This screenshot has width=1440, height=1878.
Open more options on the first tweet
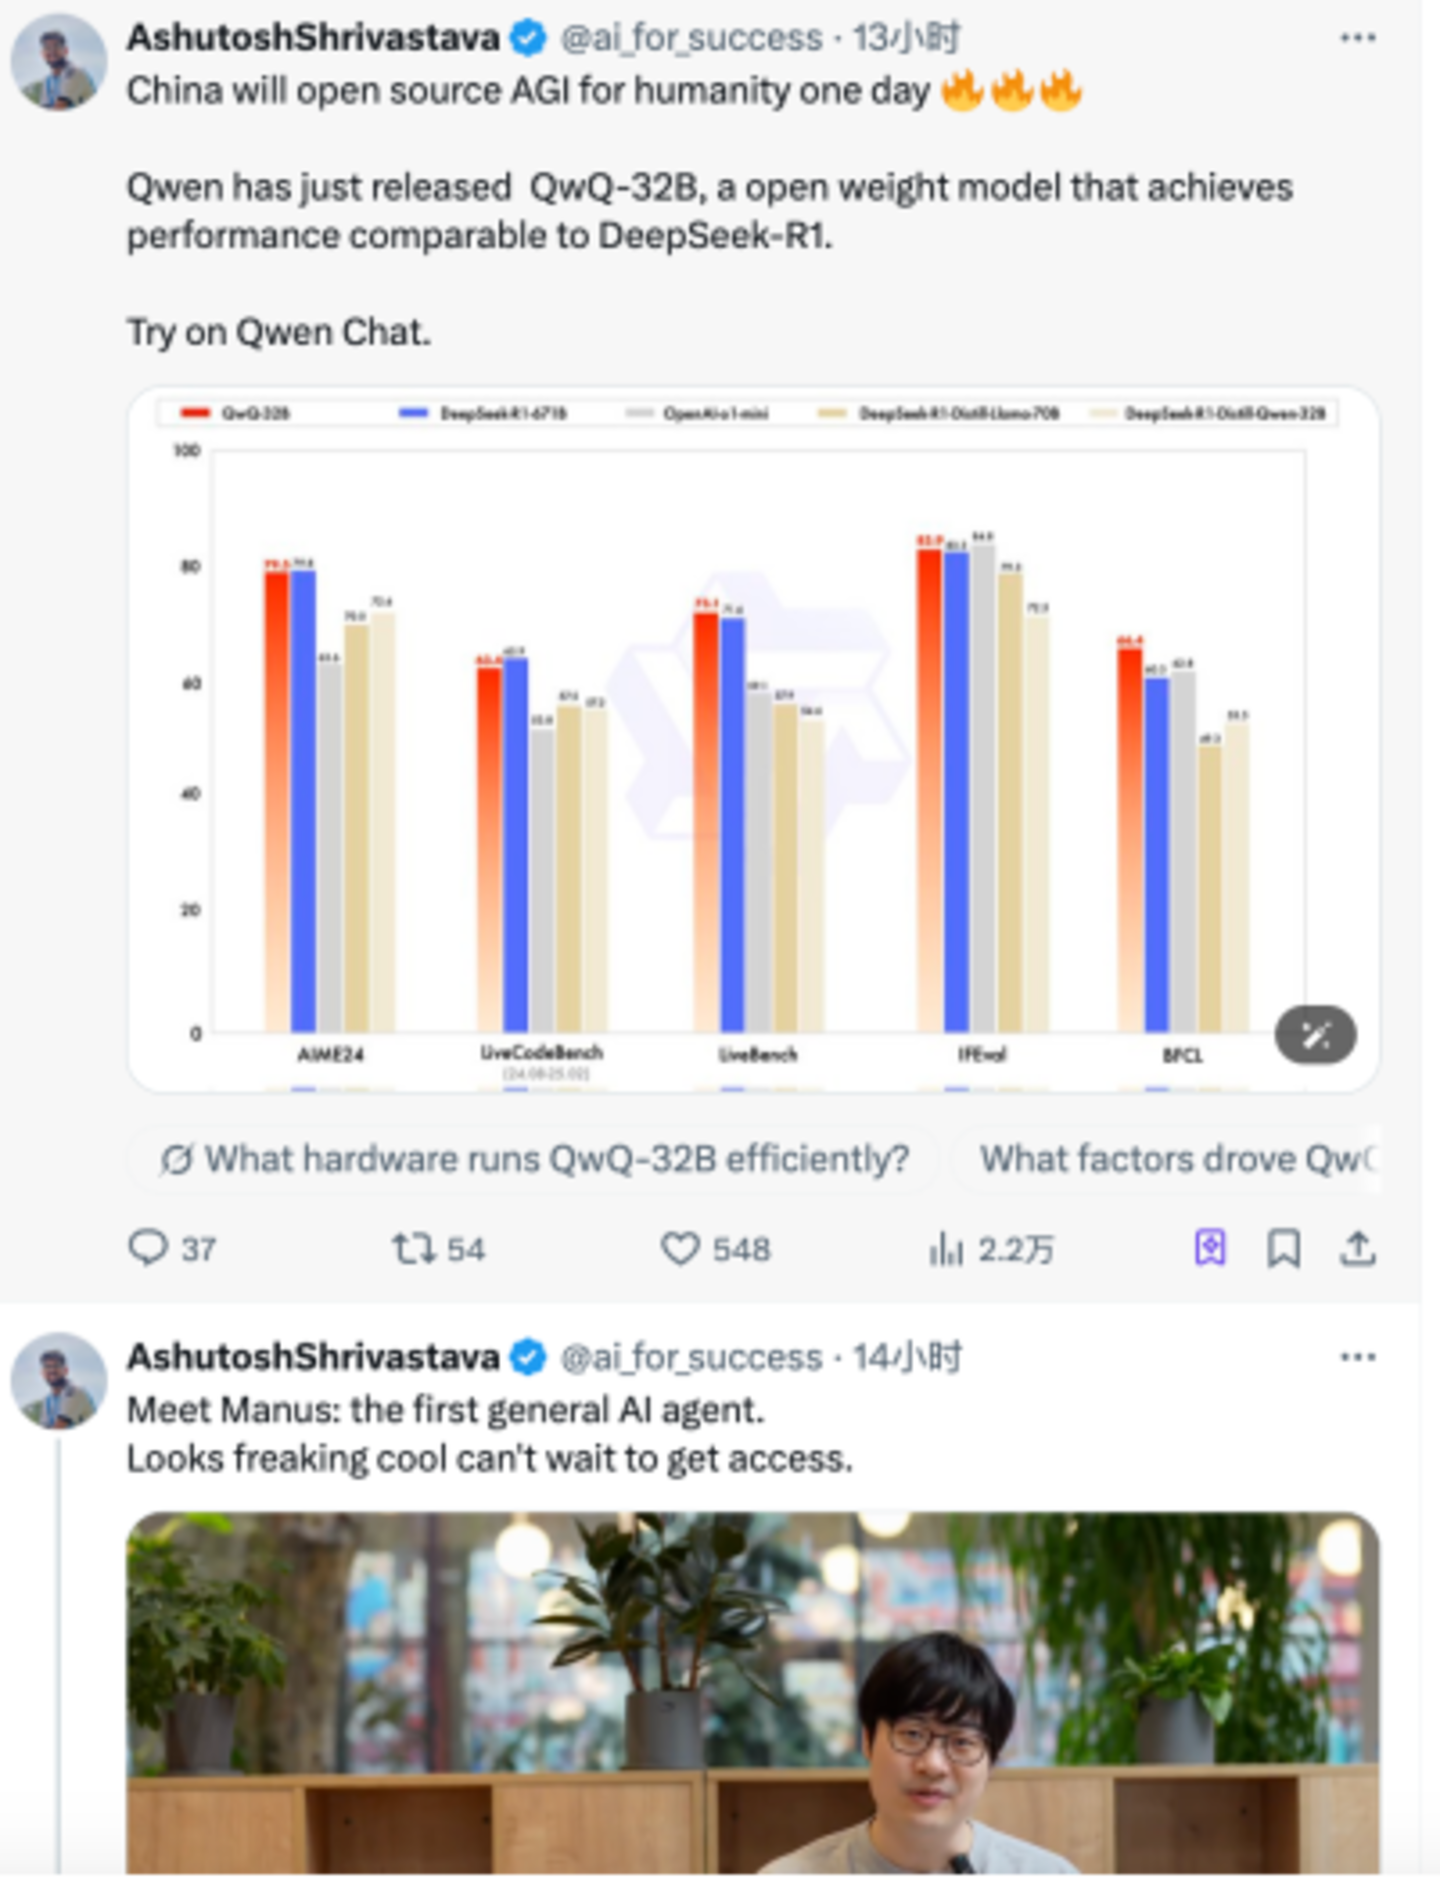(1357, 38)
